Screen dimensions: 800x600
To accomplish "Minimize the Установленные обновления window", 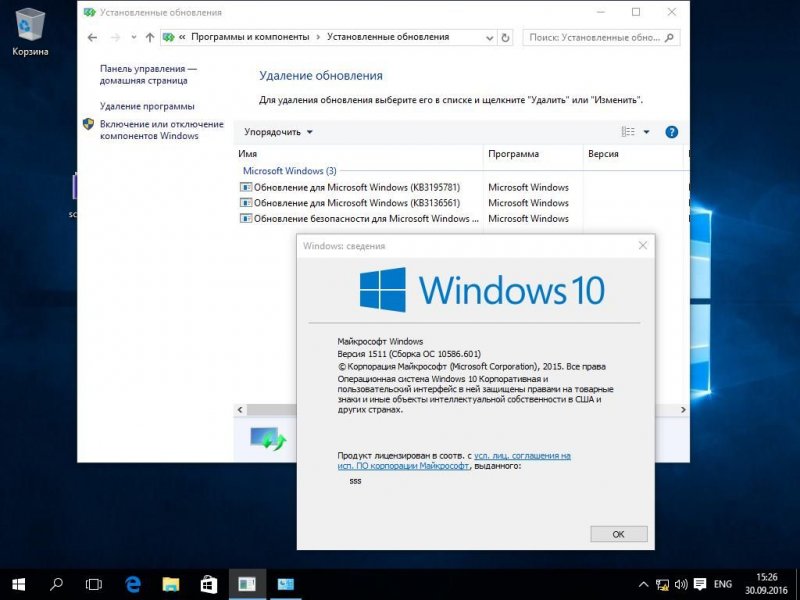I will [601, 12].
